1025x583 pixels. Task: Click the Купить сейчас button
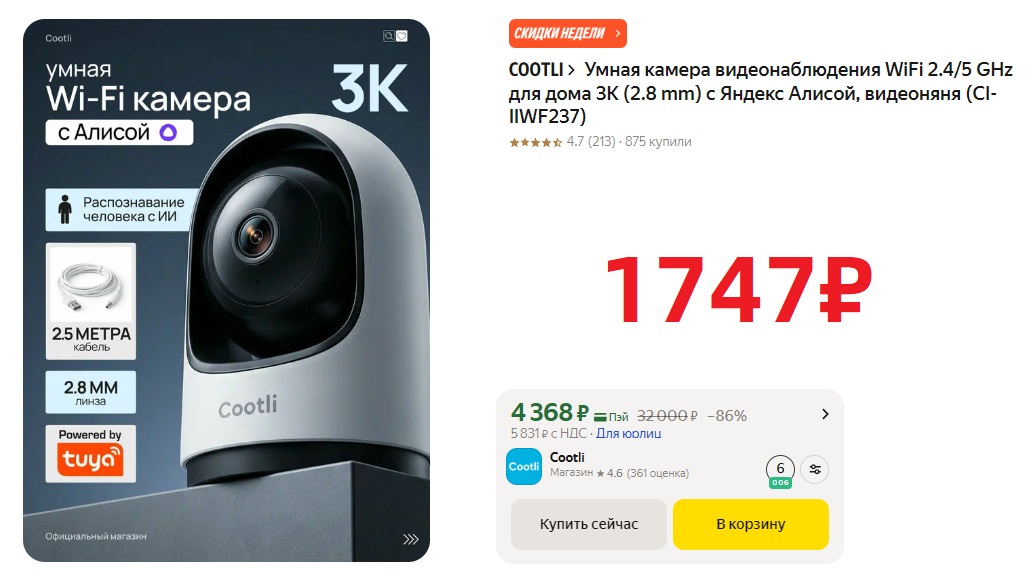(x=588, y=524)
